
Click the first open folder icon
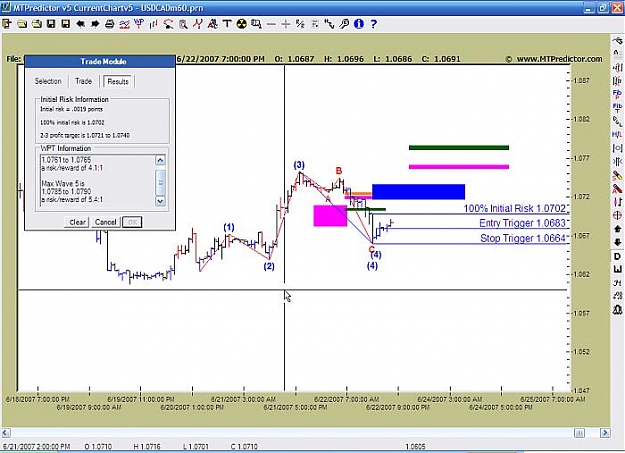tap(22, 24)
